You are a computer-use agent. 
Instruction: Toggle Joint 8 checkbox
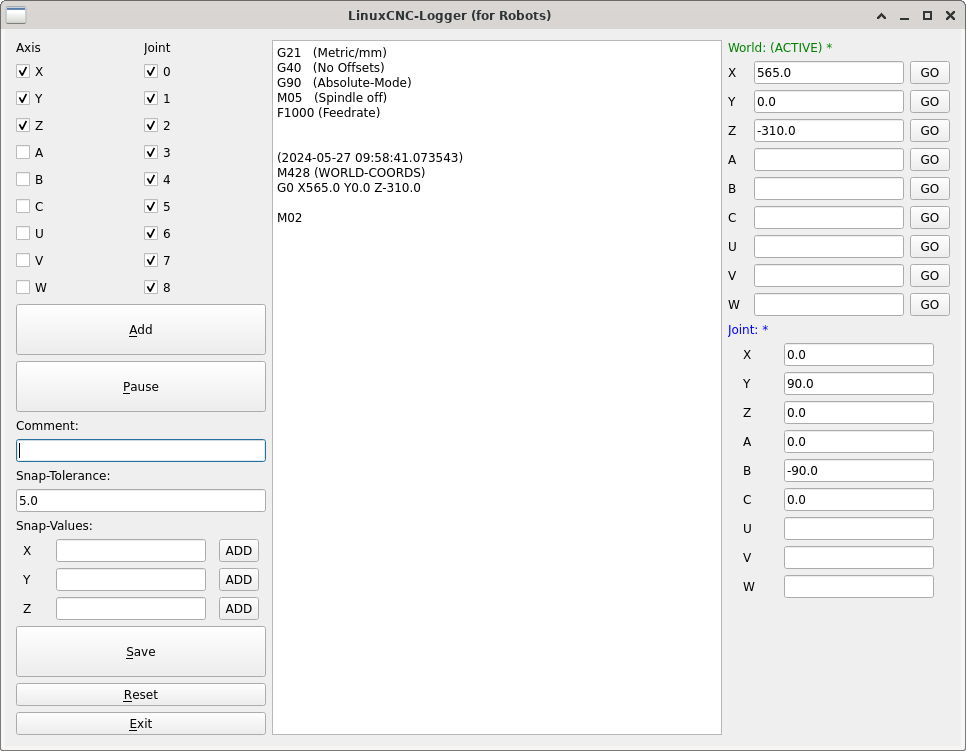point(151,287)
